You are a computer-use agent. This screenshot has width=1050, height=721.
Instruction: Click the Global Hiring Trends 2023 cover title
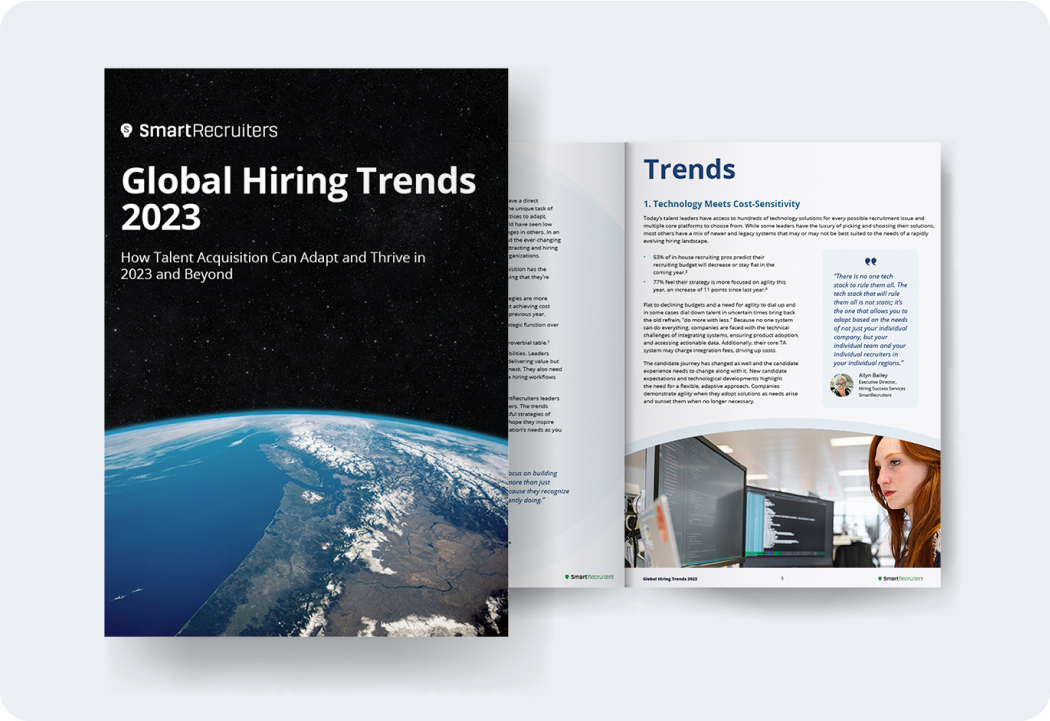coord(298,197)
